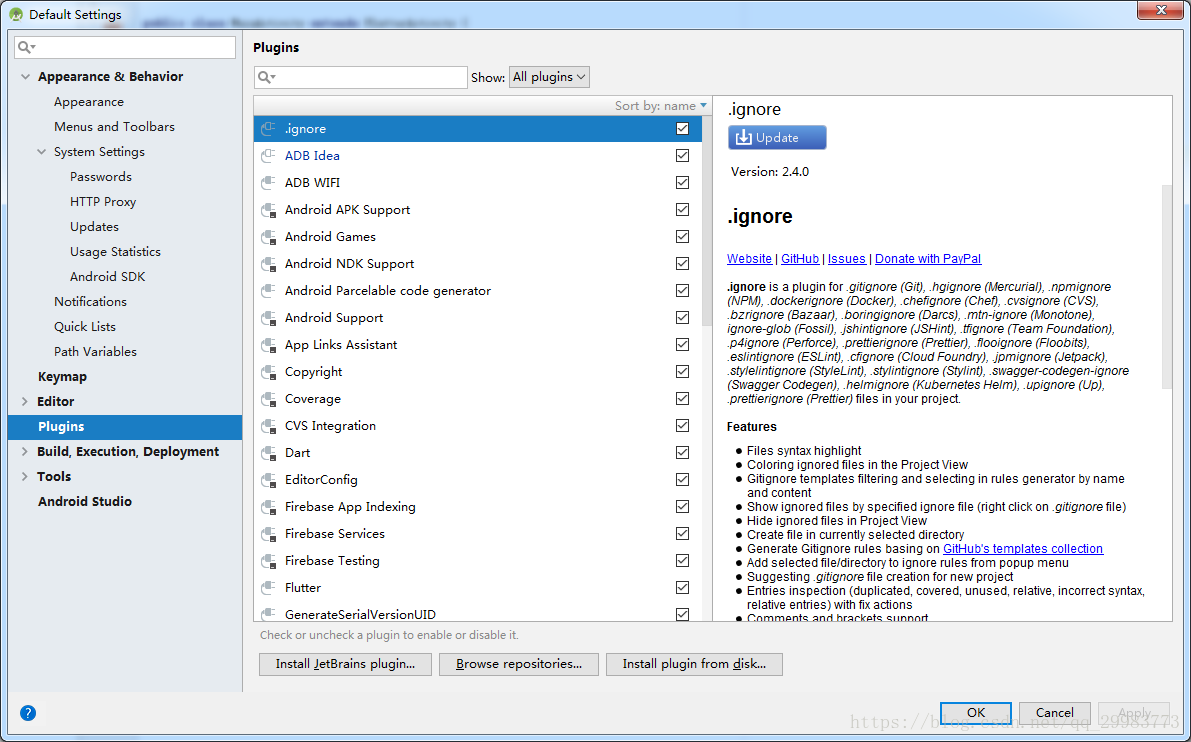Click the plugin icon beside Firebase Testing
Viewport: 1191px width, 742px height.
(267, 561)
